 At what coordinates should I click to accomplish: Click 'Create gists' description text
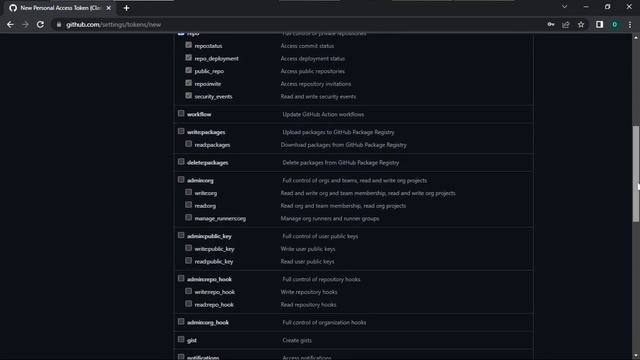tap(297, 340)
